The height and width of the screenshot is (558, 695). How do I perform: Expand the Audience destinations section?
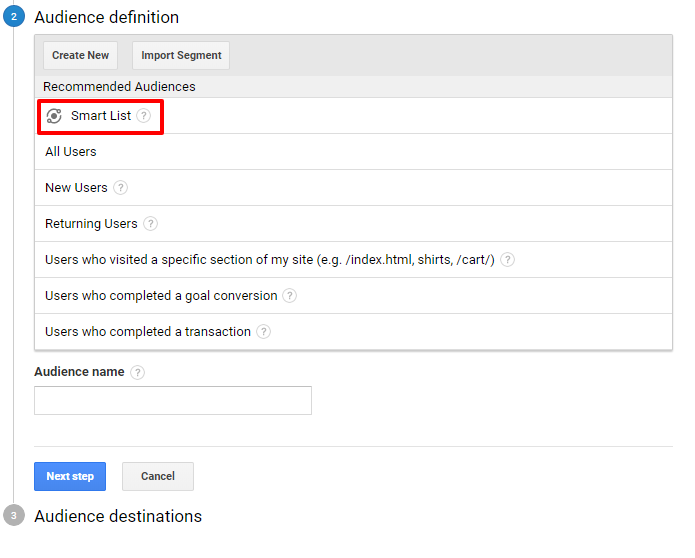coord(118,516)
